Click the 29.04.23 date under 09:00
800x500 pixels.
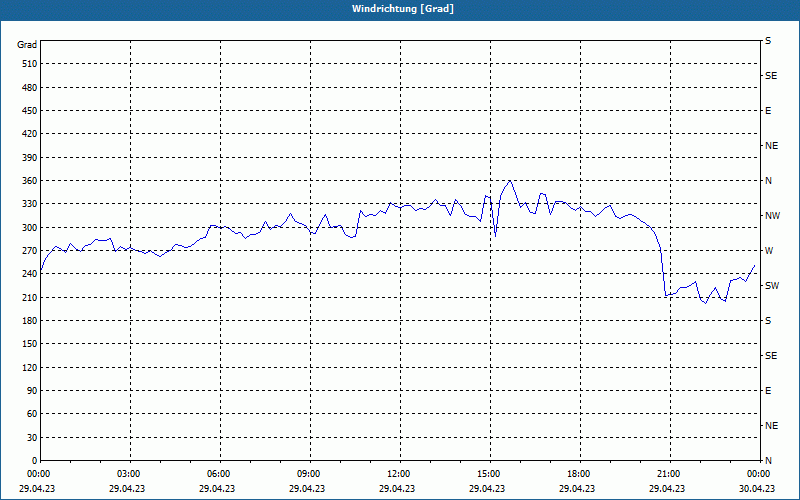pos(307,488)
